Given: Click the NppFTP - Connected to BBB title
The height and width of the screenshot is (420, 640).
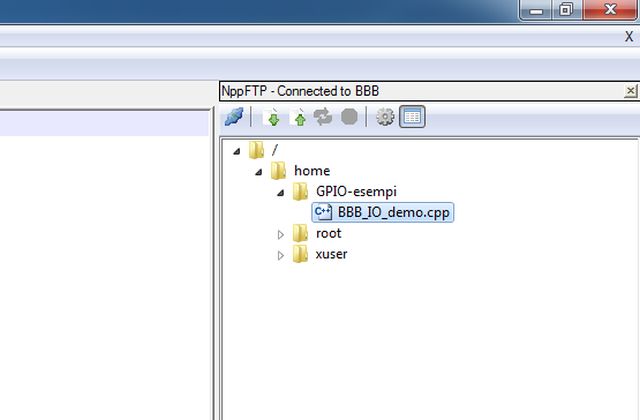Looking at the screenshot, I should coord(300,91).
